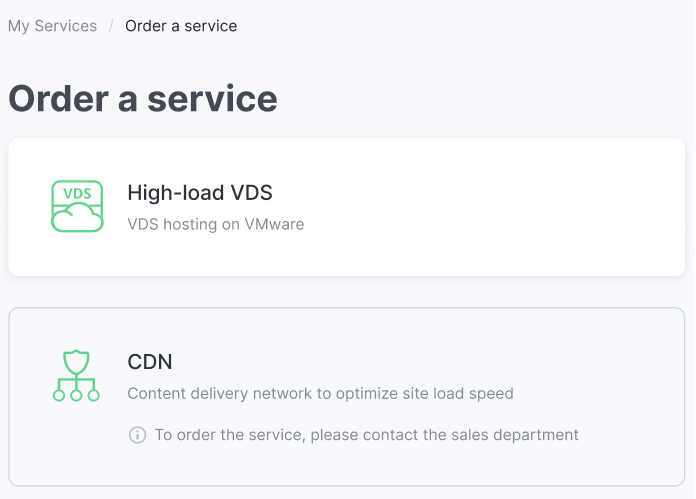This screenshot has width=696, height=499.
Task: Click the breadcrumb slash separator
Action: pos(111,26)
